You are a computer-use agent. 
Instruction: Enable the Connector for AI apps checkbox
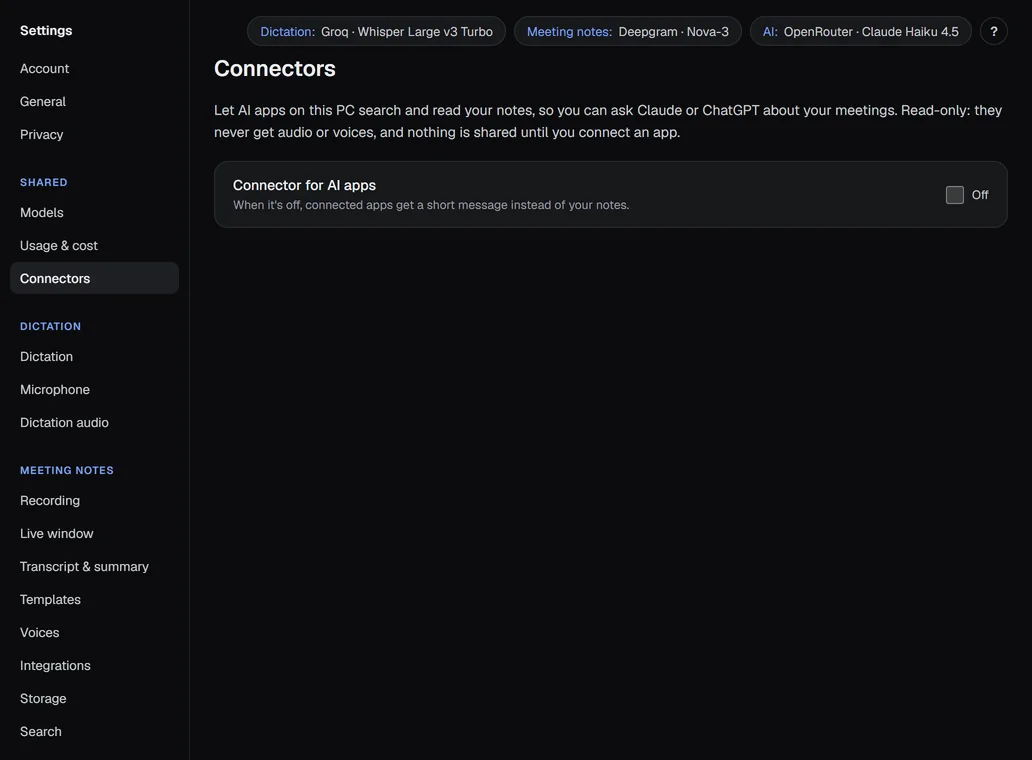click(x=954, y=195)
